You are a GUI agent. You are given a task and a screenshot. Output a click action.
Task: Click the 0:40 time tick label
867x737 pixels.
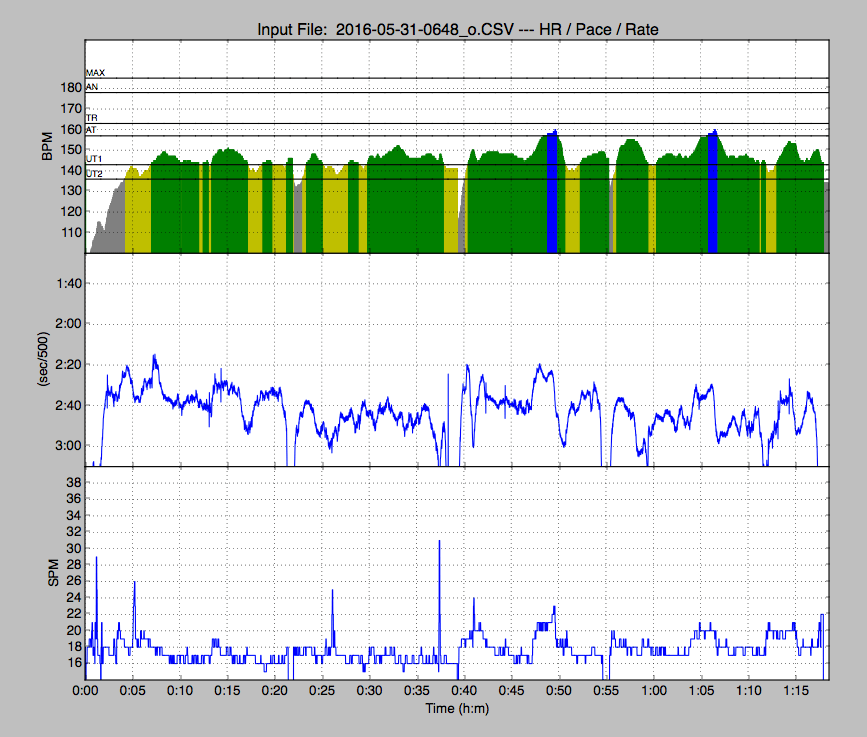pyautogui.click(x=464, y=691)
